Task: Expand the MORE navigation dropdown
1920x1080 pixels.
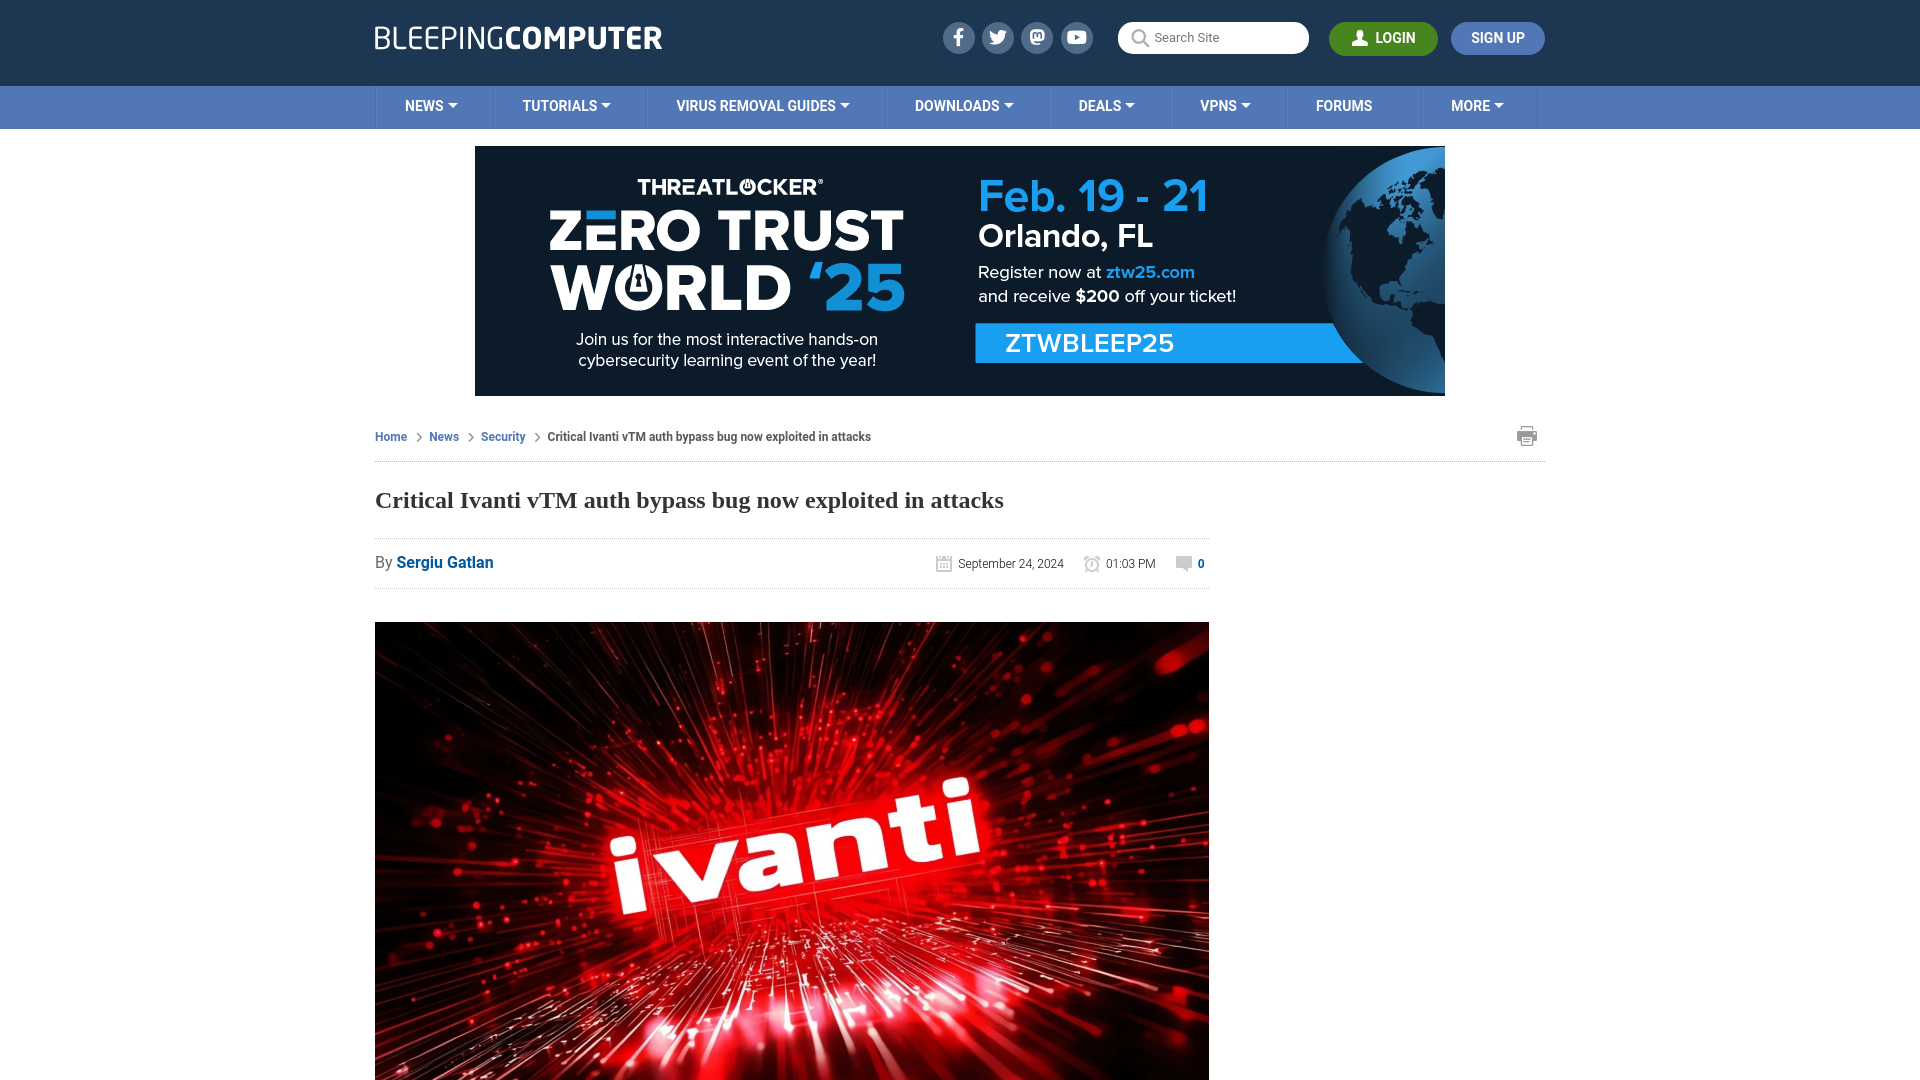Action: pos(1477,107)
